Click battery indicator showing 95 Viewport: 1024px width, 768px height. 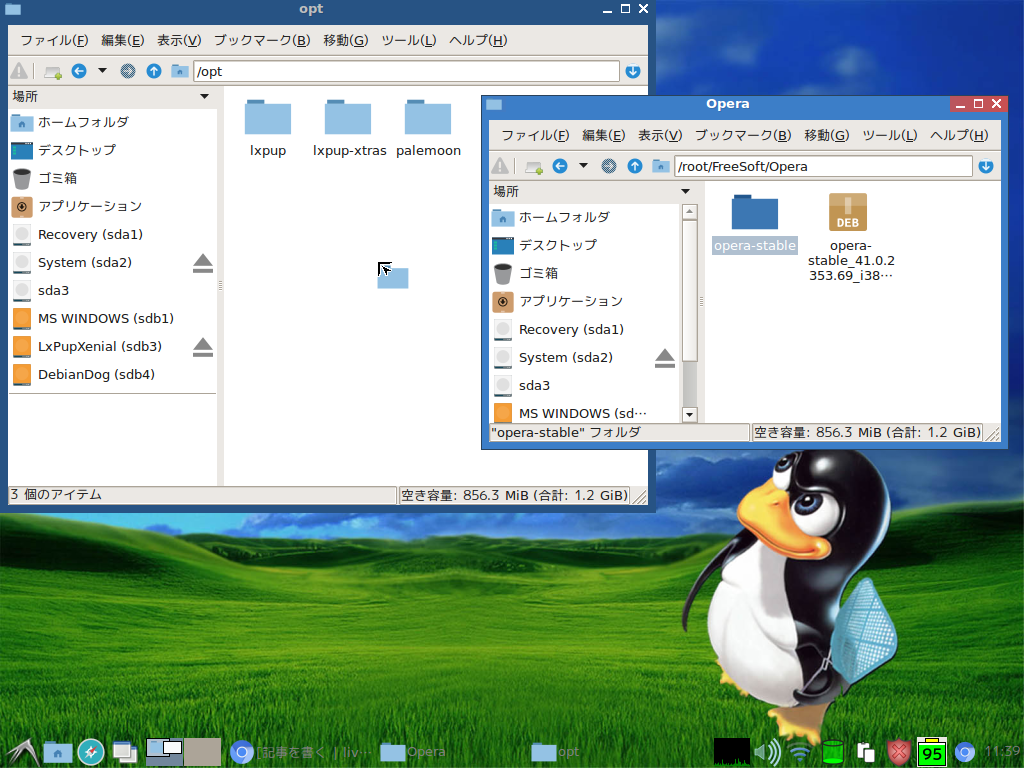(x=931, y=752)
